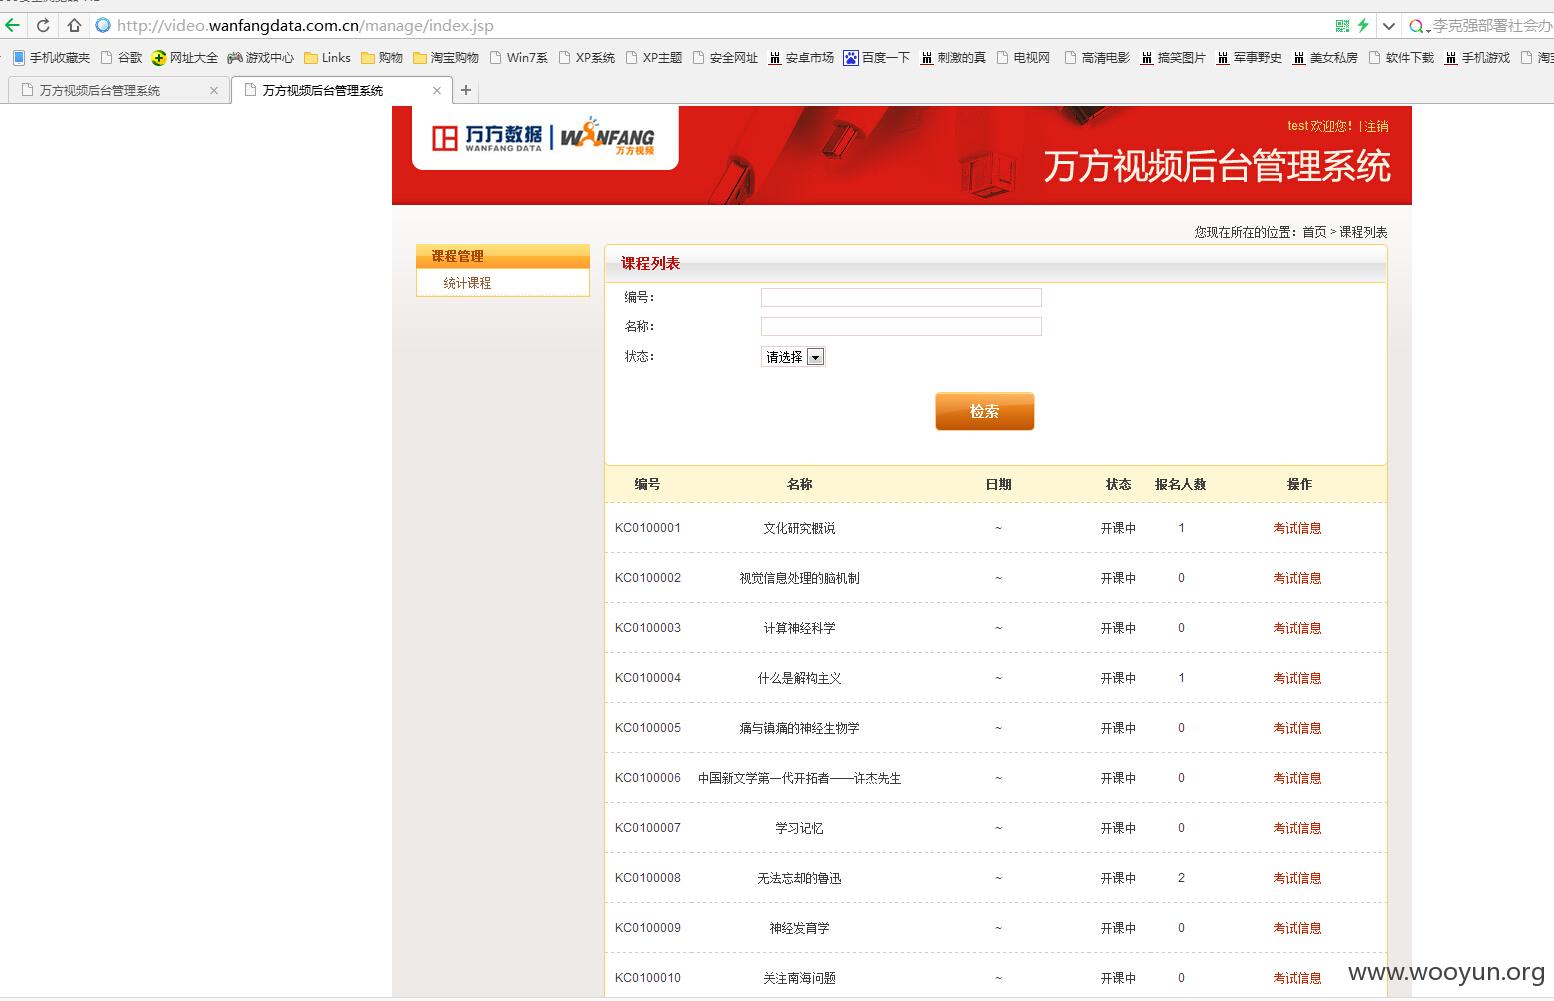The image size is (1554, 1001).
Task: Click the browser back arrow
Action: [12, 25]
